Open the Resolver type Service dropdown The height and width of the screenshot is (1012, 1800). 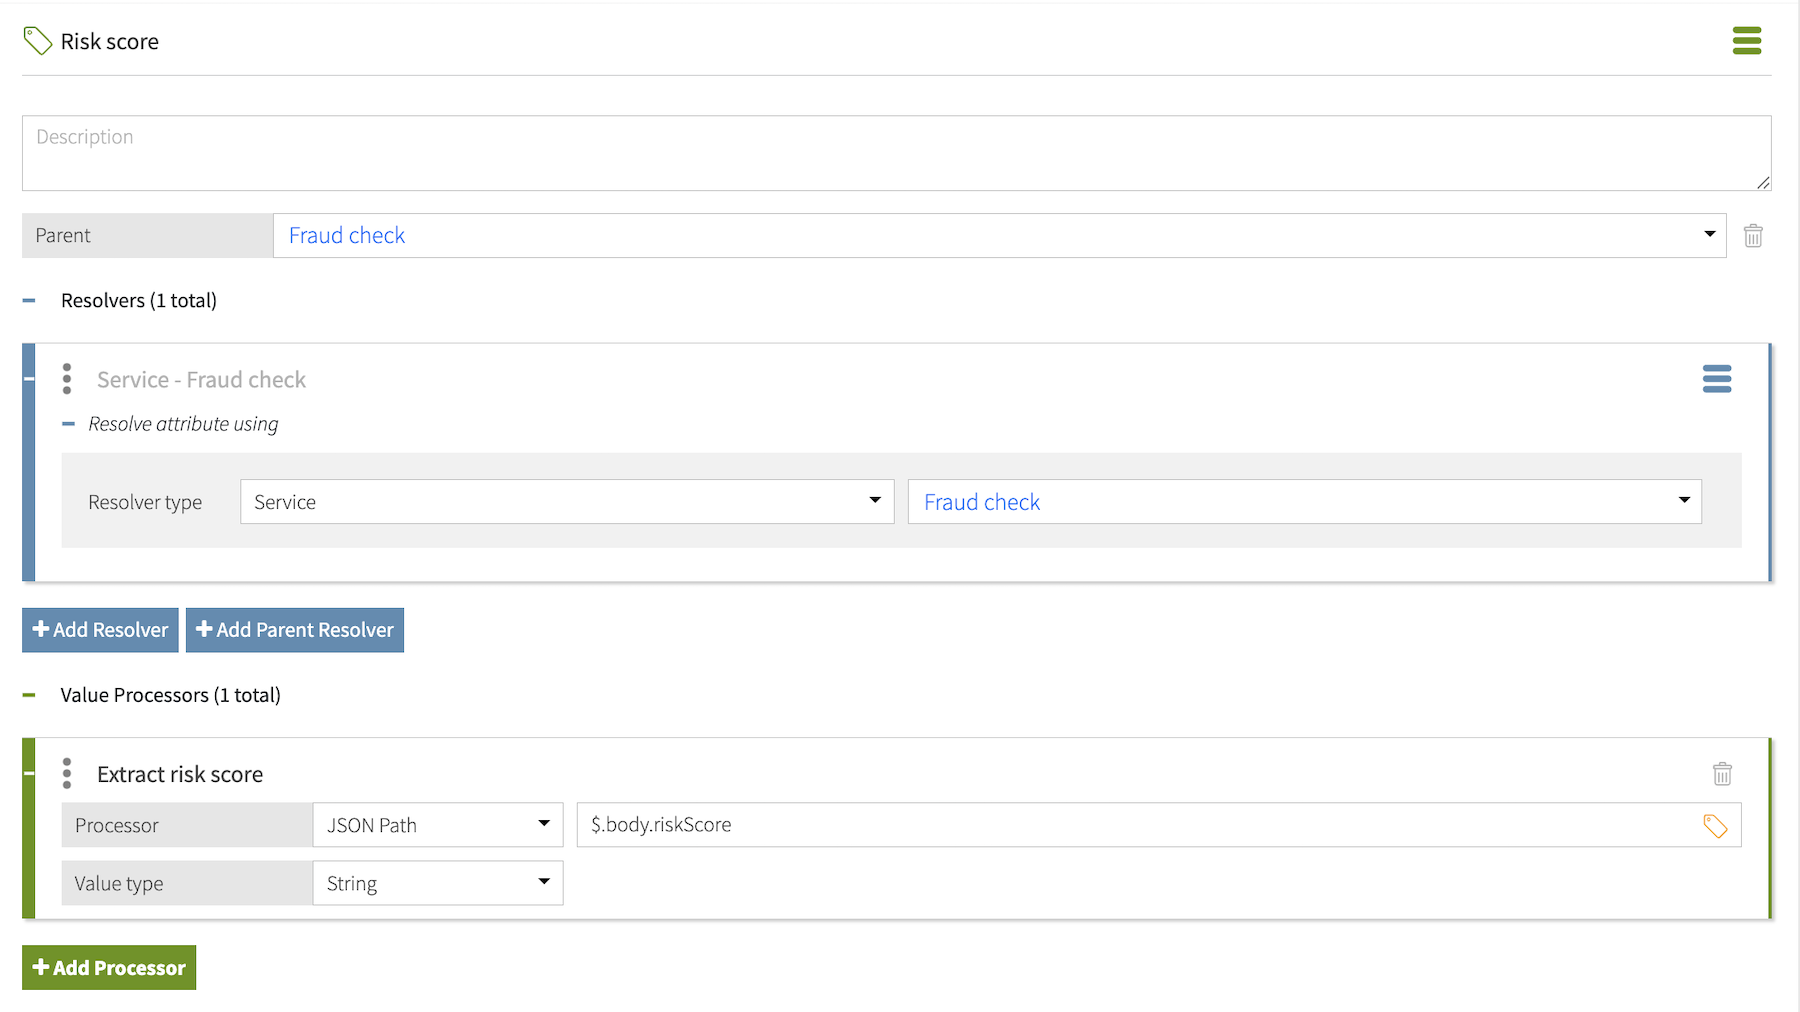[x=567, y=502]
